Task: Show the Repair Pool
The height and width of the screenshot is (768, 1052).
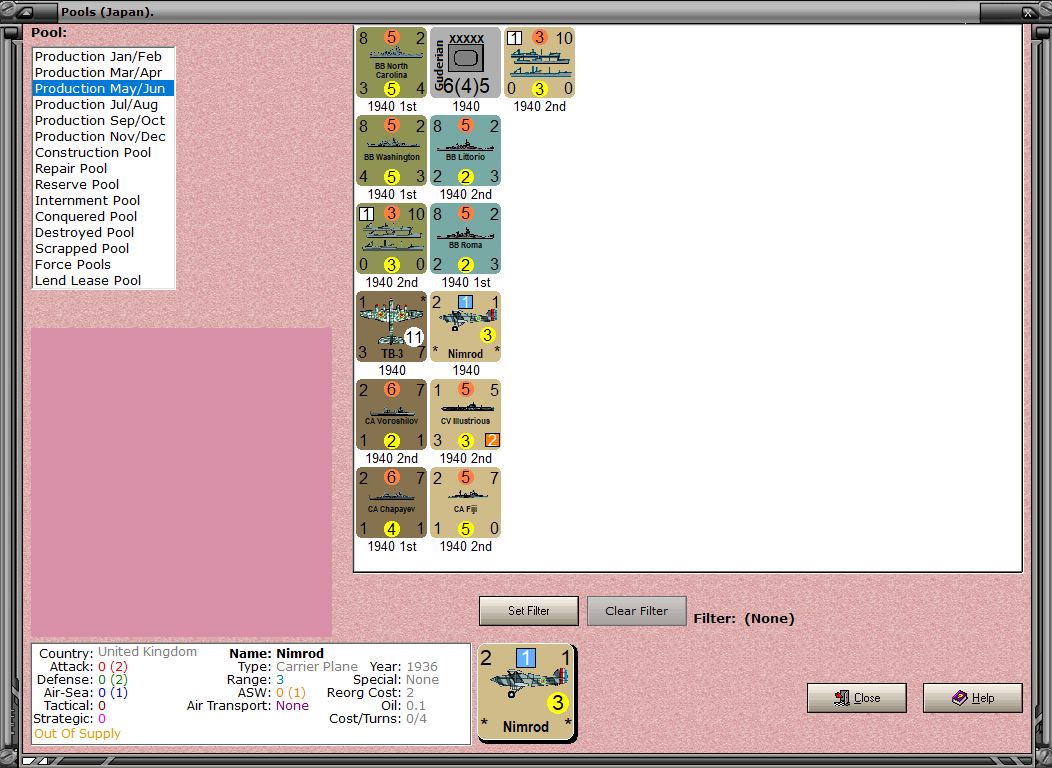Action: [x=103, y=169]
